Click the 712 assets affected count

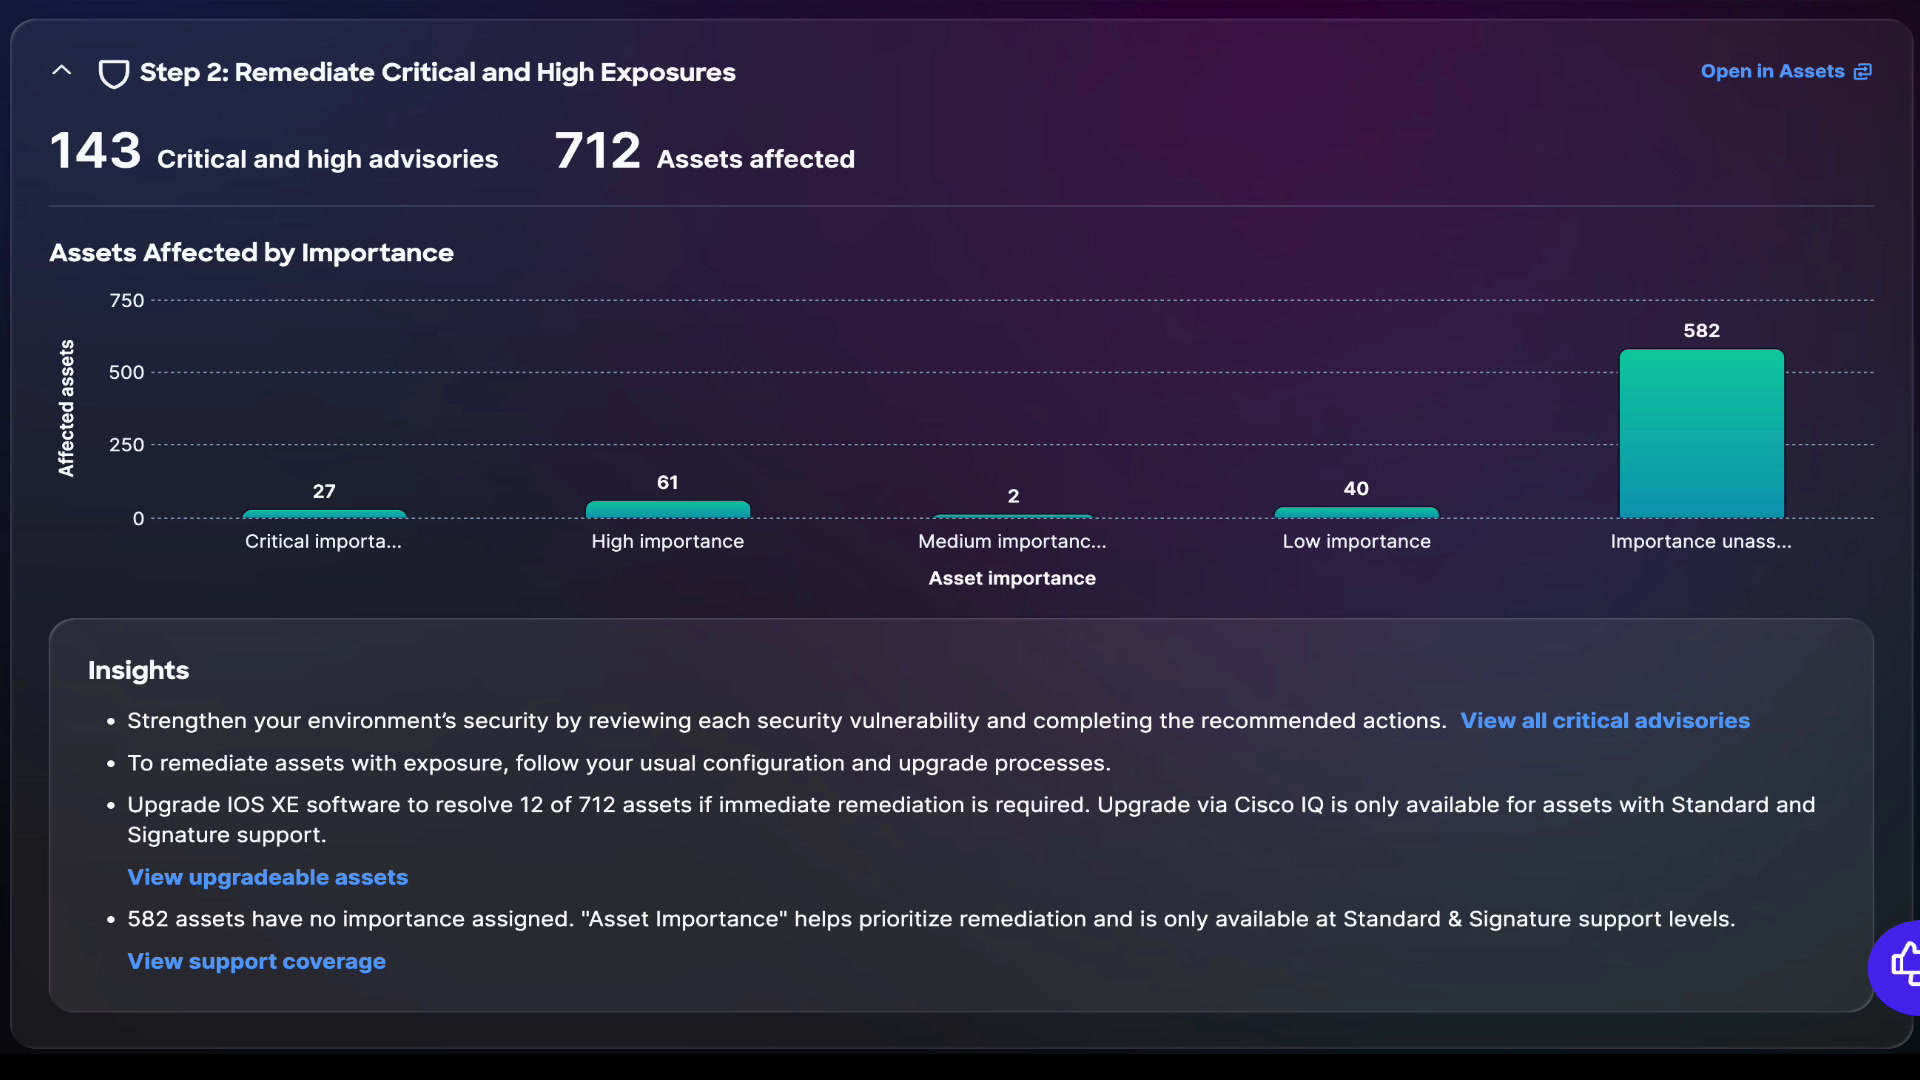click(x=598, y=152)
